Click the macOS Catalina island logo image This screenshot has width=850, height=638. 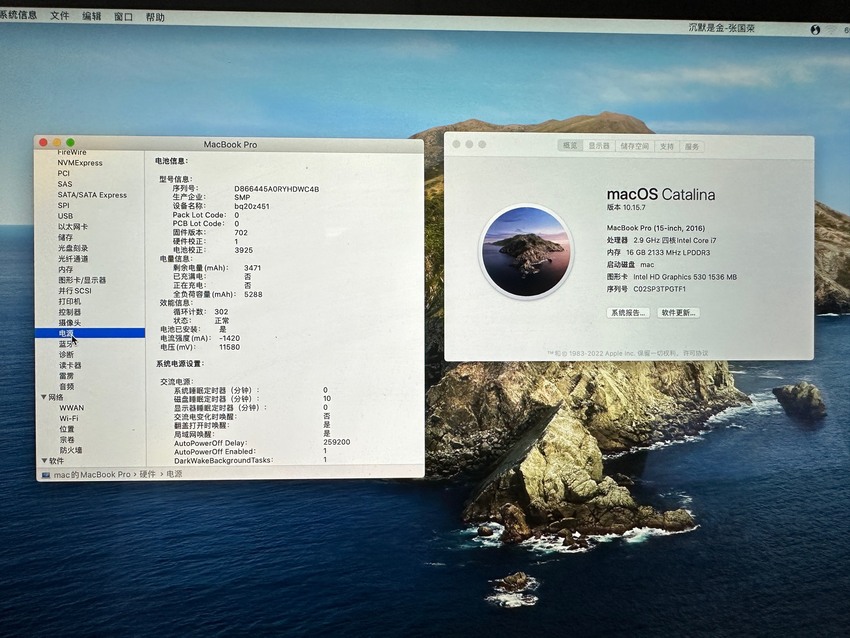tap(526, 251)
